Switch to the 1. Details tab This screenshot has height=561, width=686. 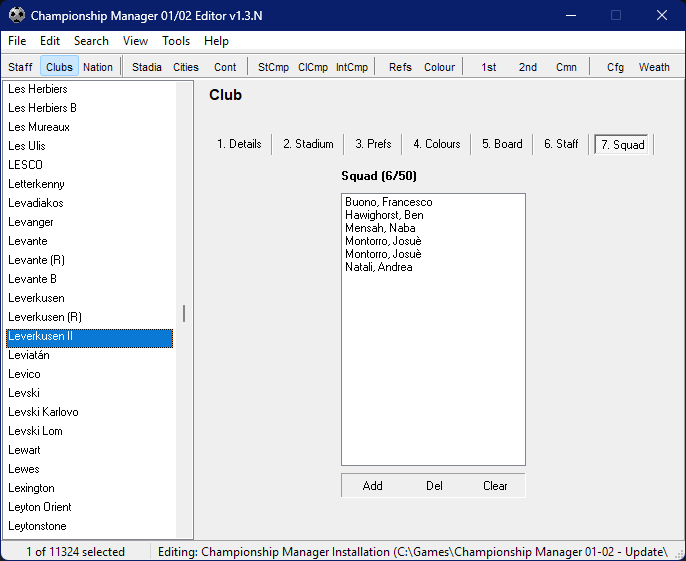click(239, 144)
